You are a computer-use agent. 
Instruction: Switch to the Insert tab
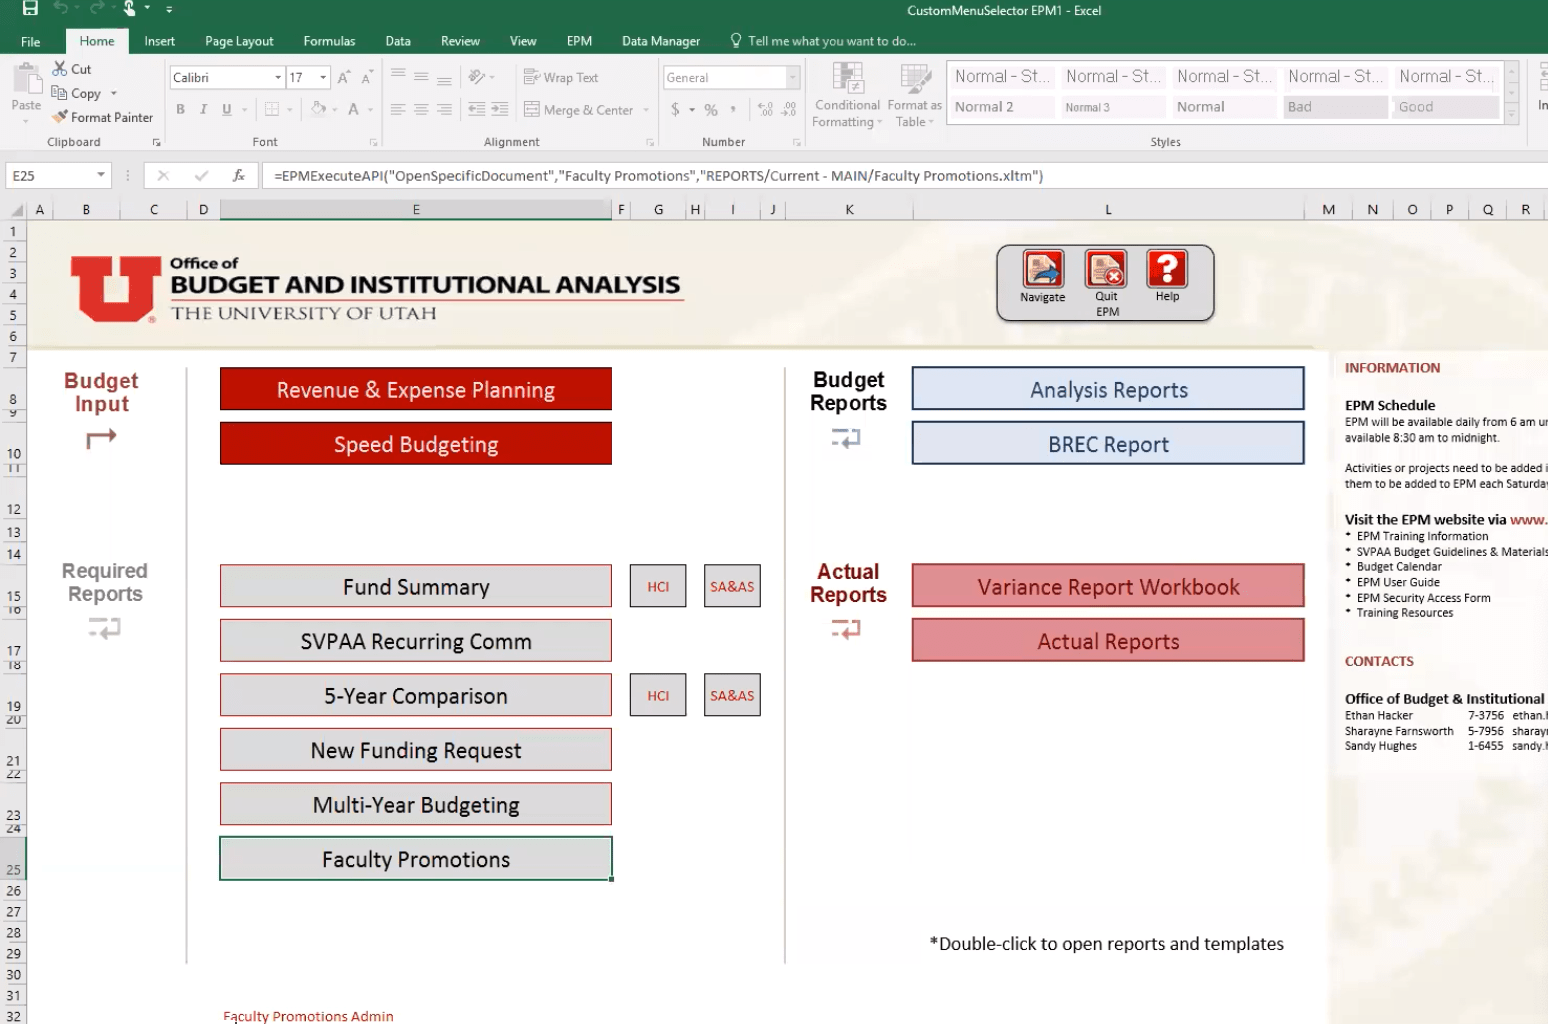coord(159,41)
